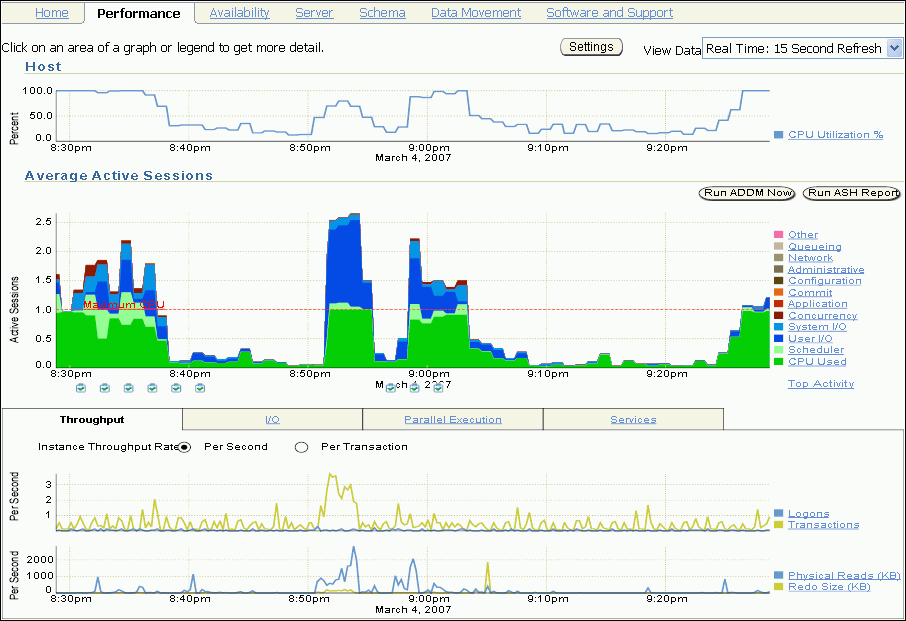Click the sixth ADDM snapshot icon from the left
The image size is (906, 621).
[200, 388]
